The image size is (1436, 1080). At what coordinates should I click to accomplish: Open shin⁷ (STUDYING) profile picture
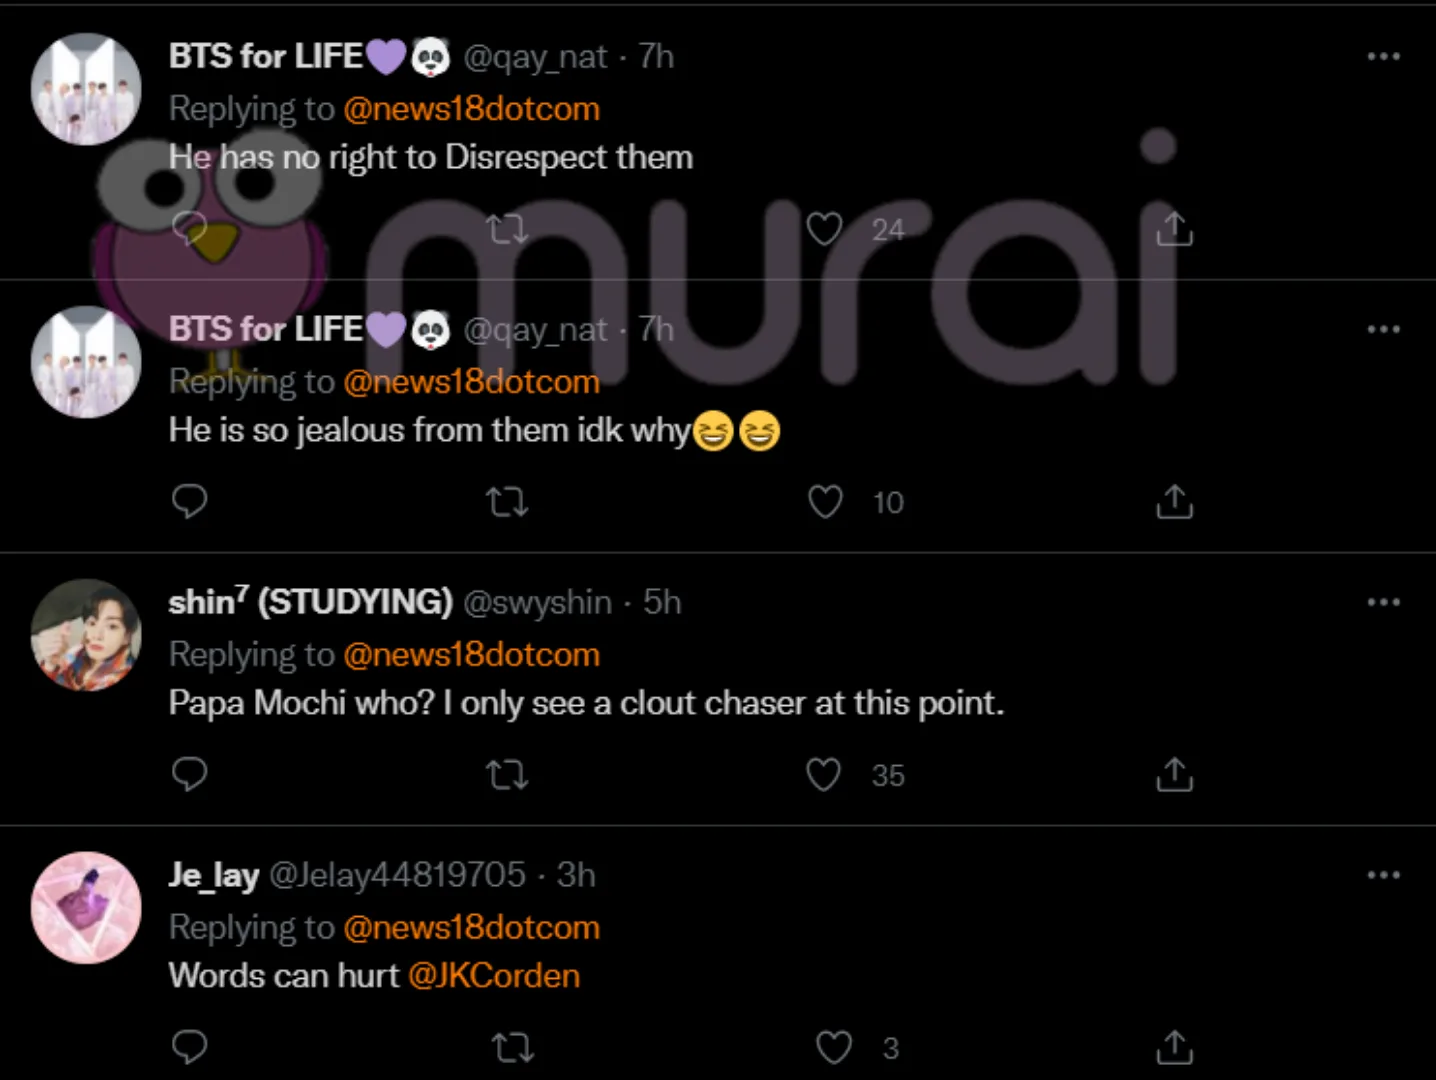pyautogui.click(x=86, y=635)
